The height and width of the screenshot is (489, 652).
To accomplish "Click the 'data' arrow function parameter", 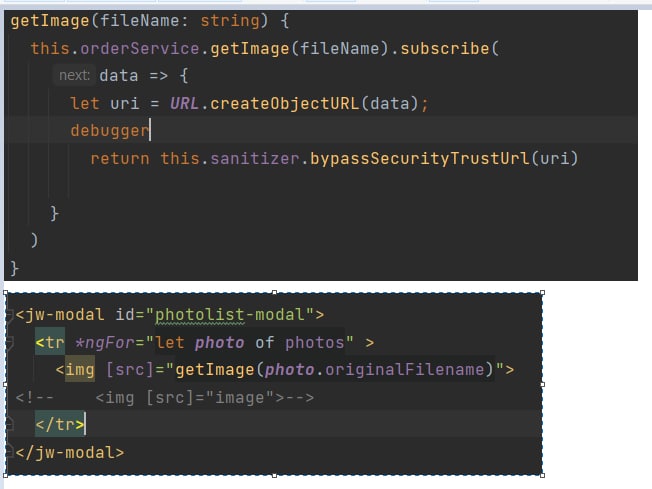I will point(119,76).
